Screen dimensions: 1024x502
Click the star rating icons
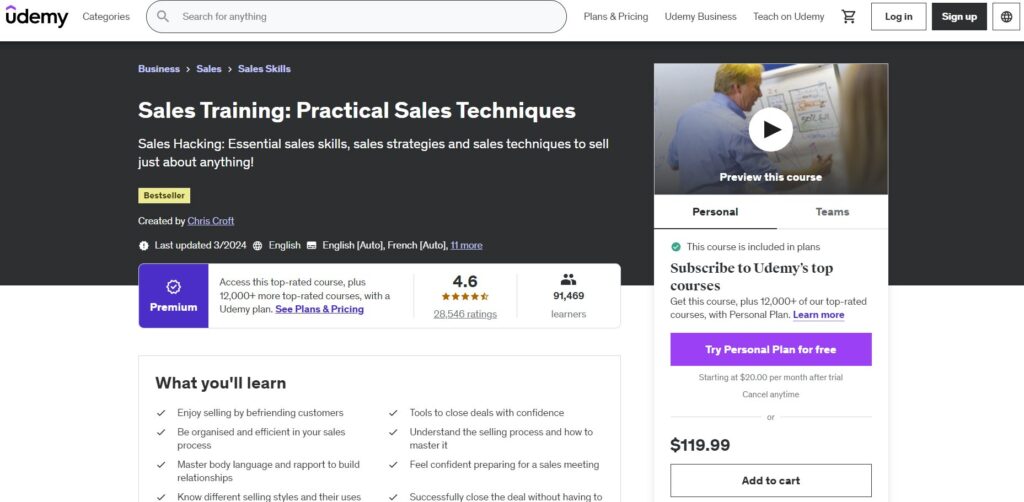pyautogui.click(x=465, y=296)
